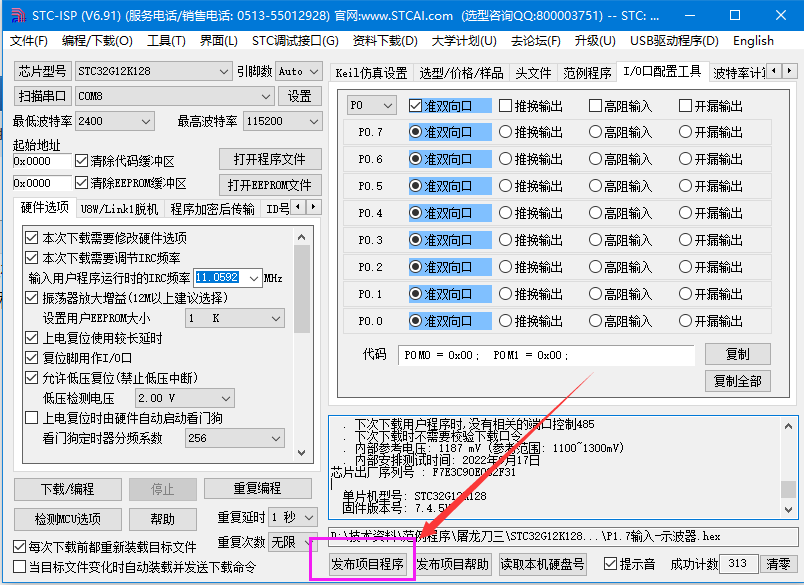Switch to the Keil仿真设置 tab
The width and height of the screenshot is (804, 585).
[371, 73]
